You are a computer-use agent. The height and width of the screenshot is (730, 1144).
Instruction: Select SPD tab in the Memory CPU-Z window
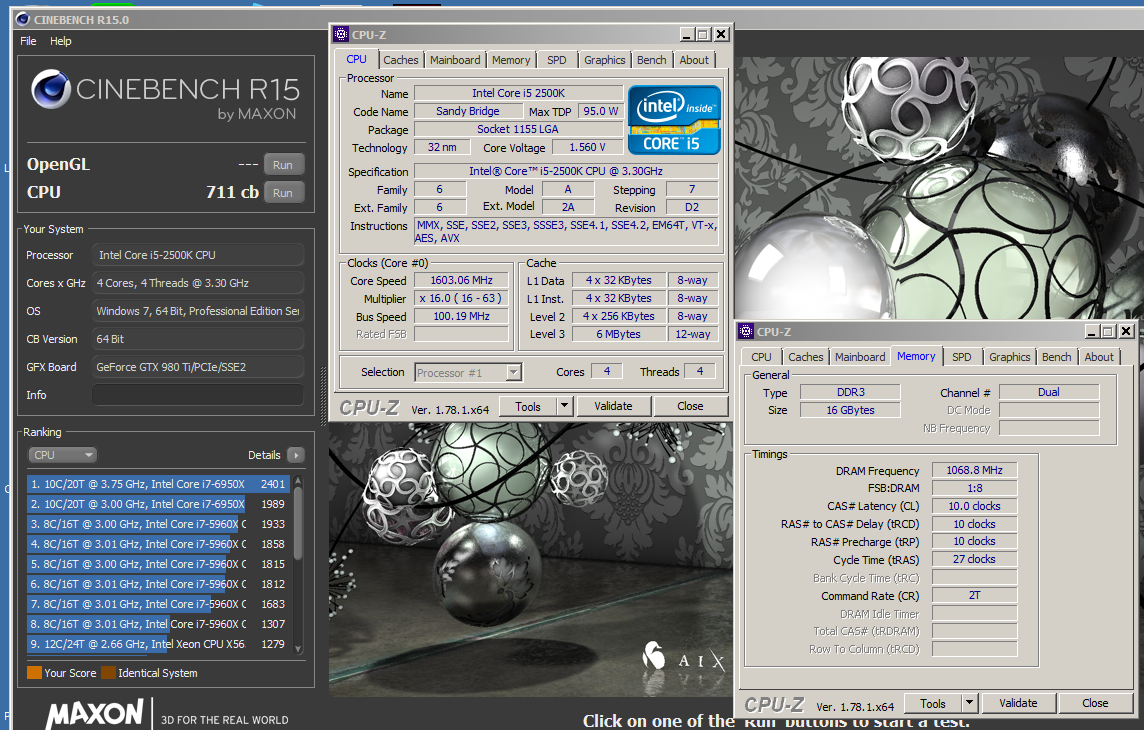[962, 357]
